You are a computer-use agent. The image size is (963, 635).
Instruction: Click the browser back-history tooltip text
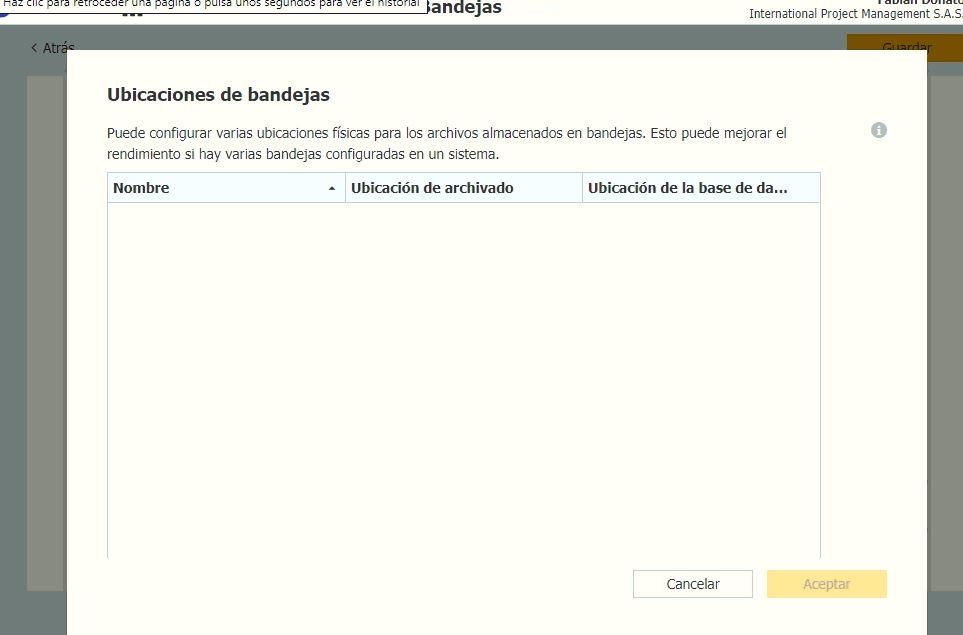[x=212, y=4]
